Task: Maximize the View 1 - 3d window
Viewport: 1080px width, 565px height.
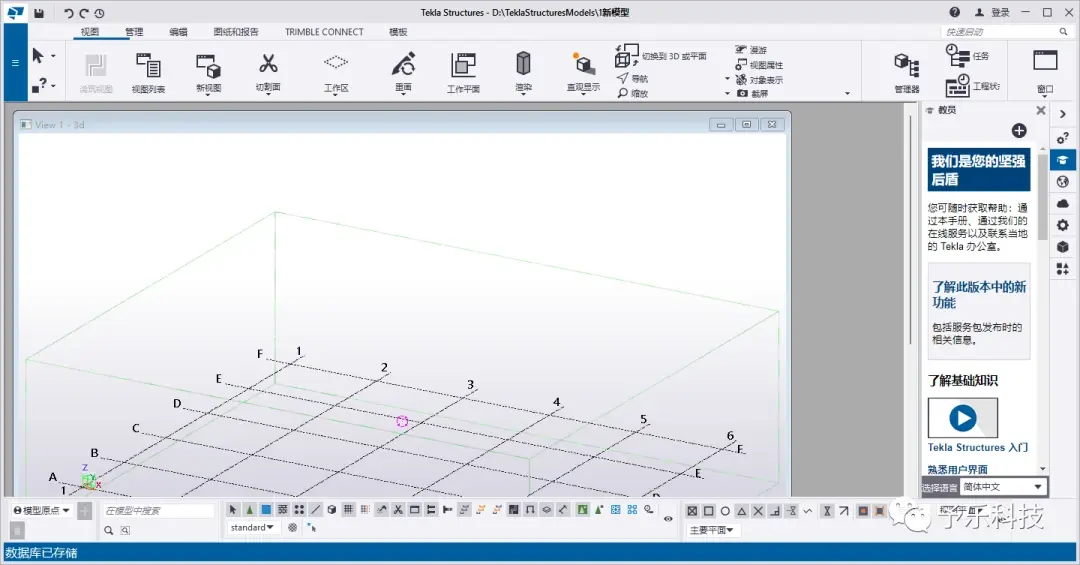Action: point(747,125)
